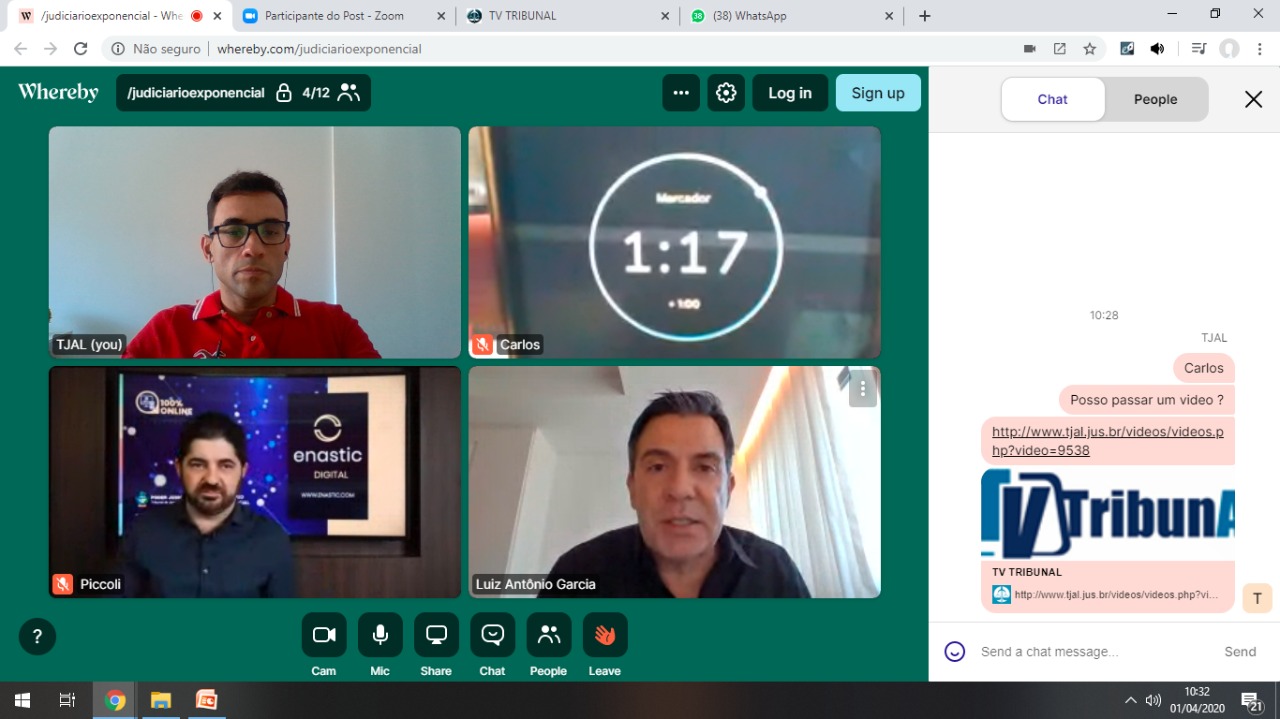Type in the Send a chat message field
Image resolution: width=1280 pixels, height=719 pixels.
1090,652
